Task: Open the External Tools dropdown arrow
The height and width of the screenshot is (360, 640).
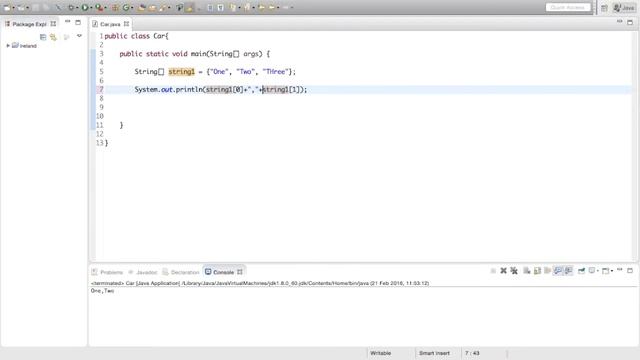Action: tap(105, 8)
